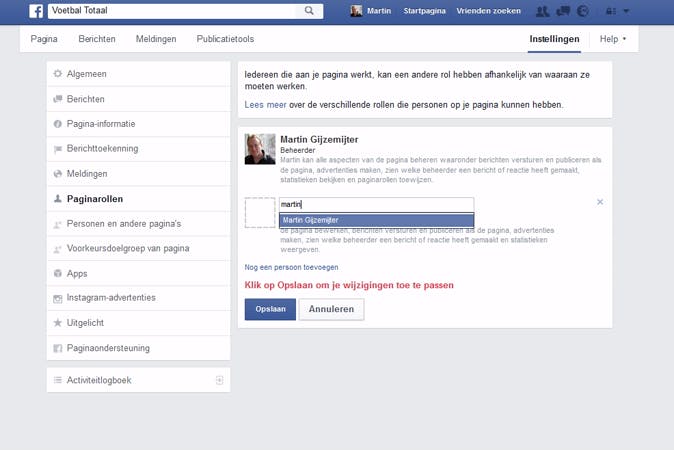Click icon beside Voorkeursdoelgroep van pagina
This screenshot has width=674, height=450.
click(58, 249)
